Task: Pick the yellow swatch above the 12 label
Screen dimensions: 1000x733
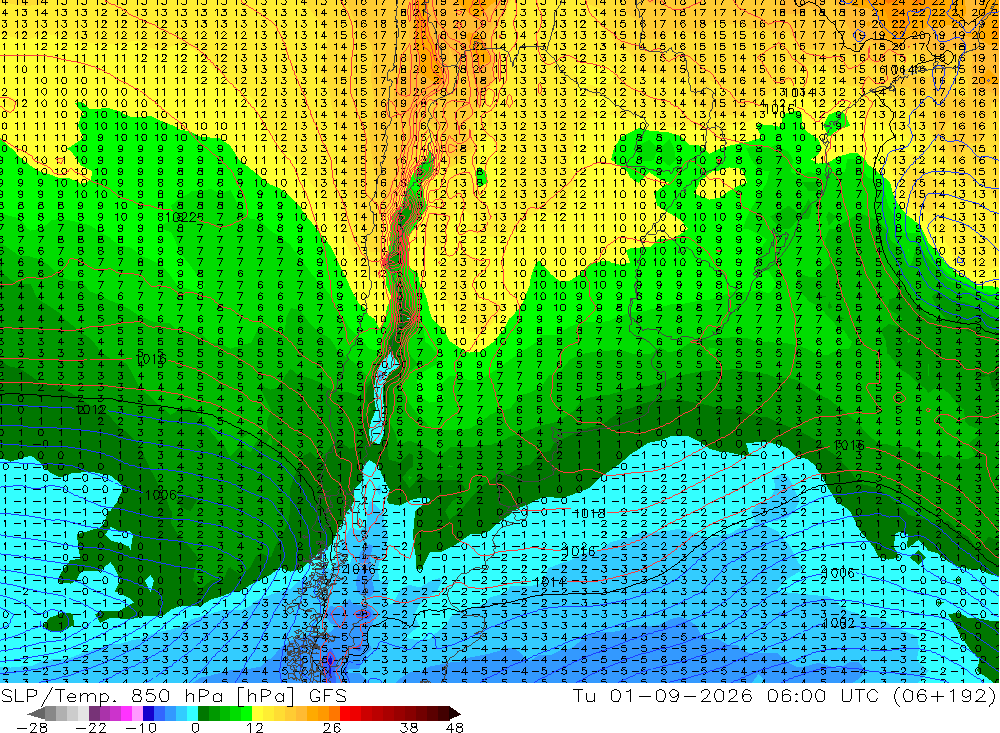Action: coord(258,713)
